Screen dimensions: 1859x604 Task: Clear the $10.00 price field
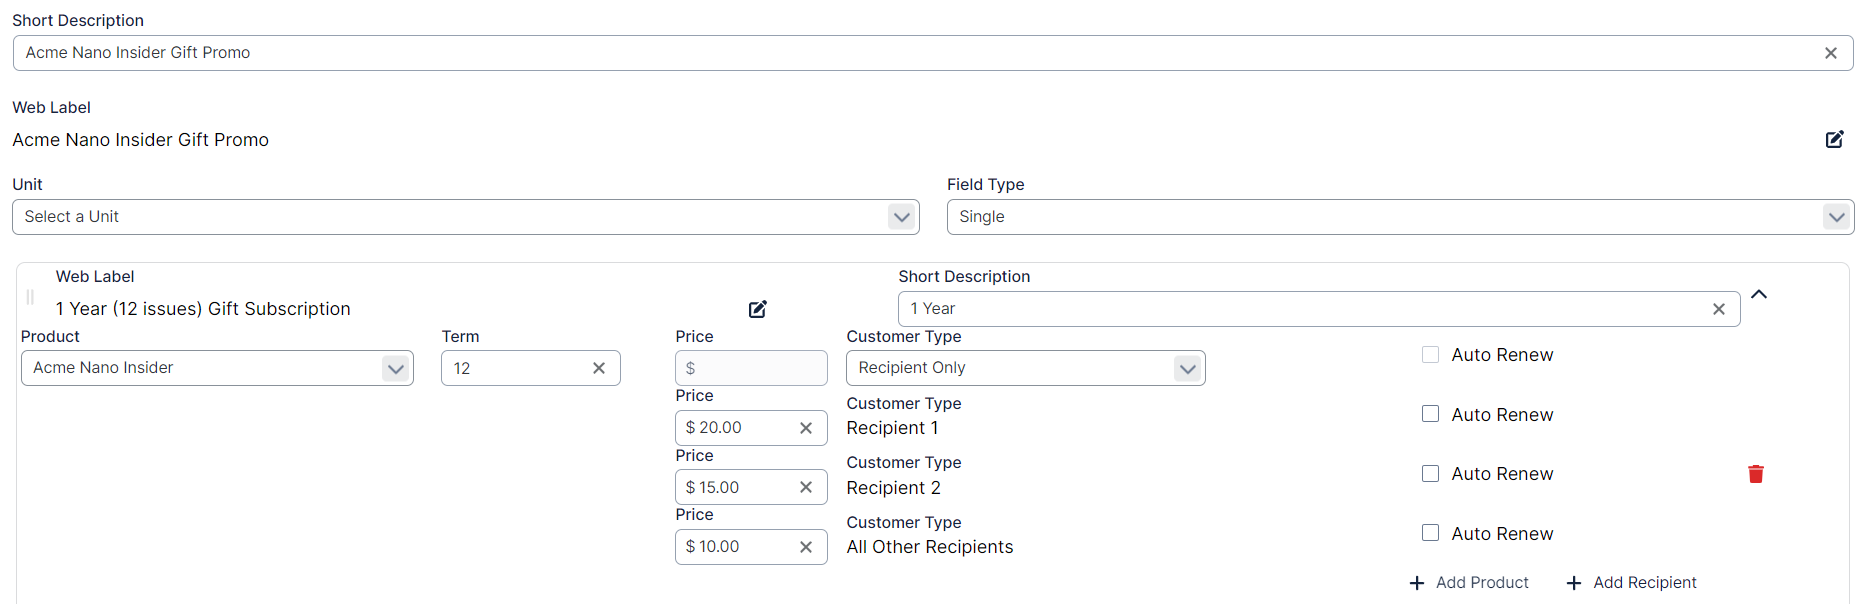pyautogui.click(x=805, y=547)
